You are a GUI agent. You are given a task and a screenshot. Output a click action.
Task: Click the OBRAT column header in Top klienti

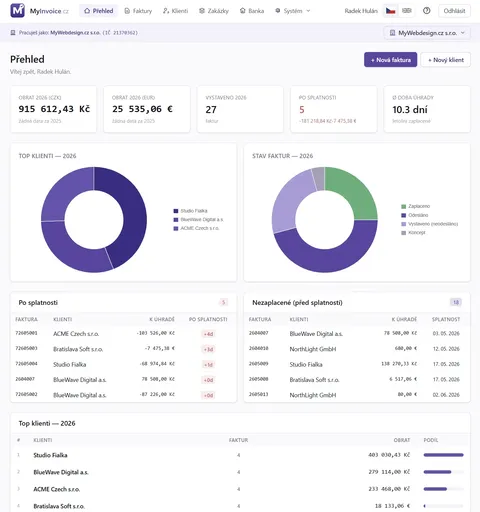coord(402,440)
